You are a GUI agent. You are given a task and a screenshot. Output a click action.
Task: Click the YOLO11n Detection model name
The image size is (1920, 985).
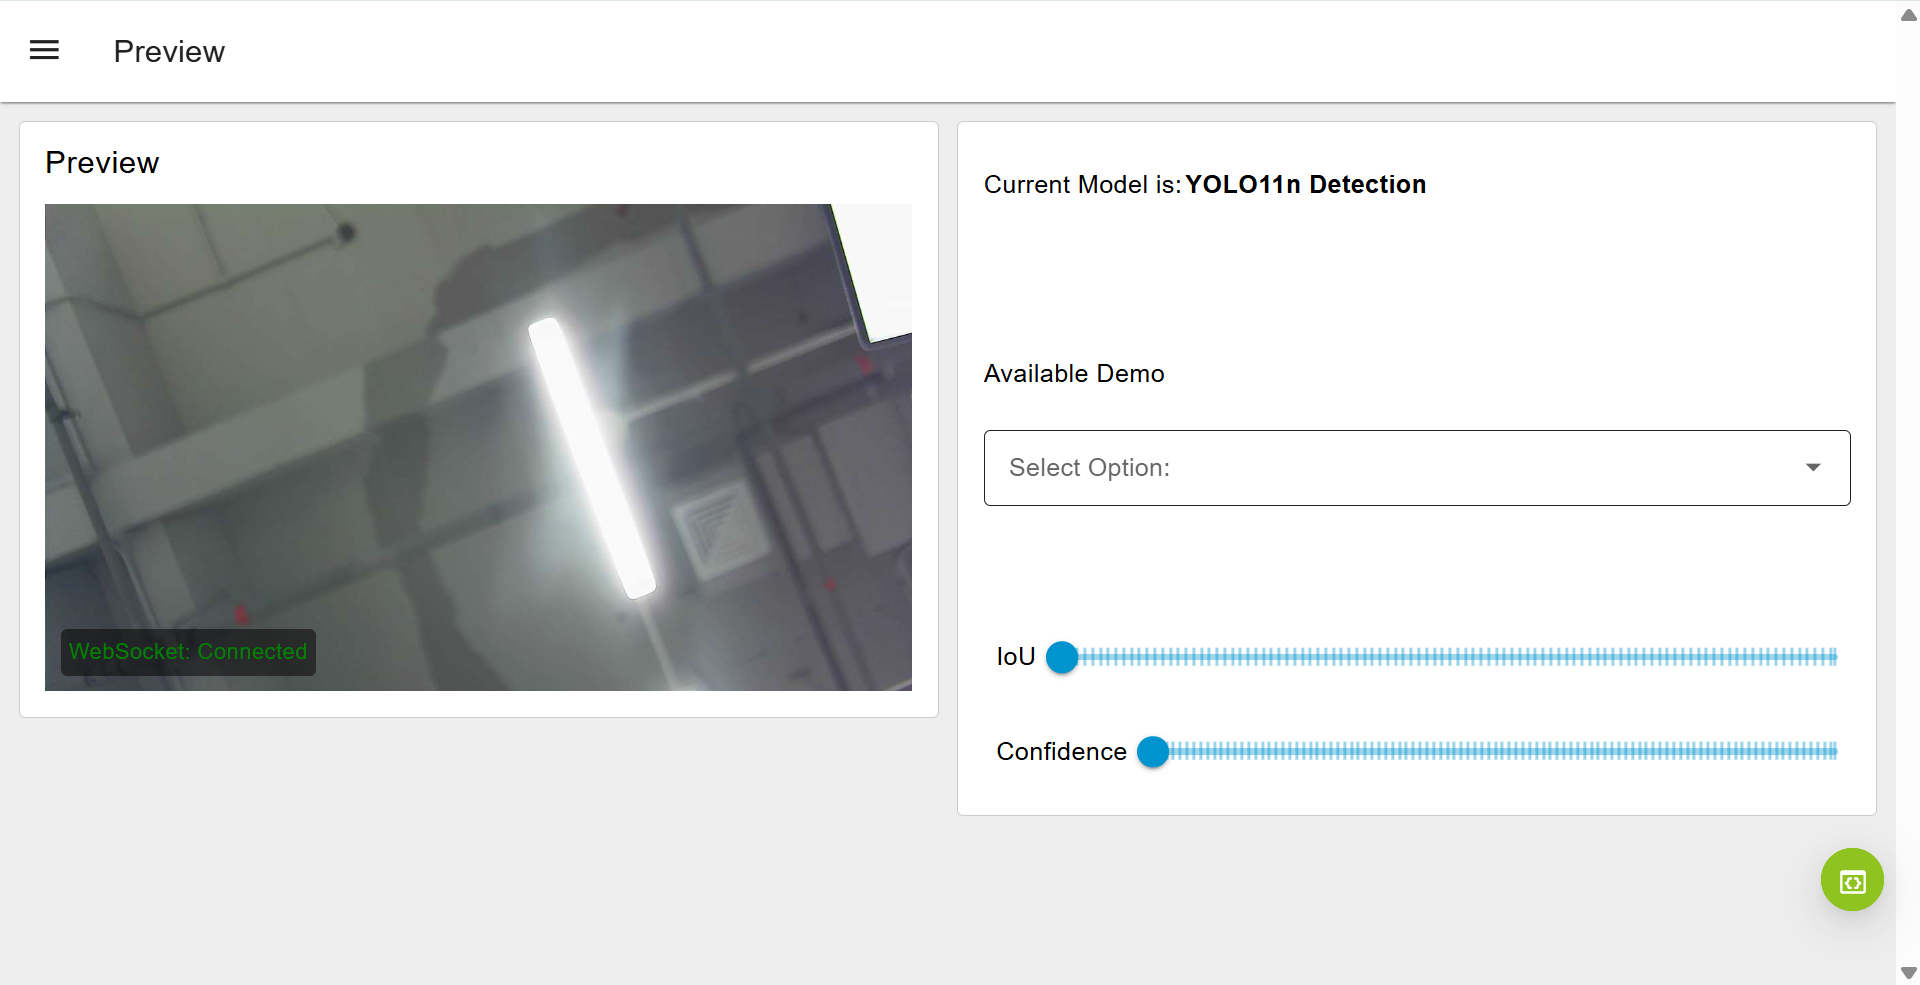1305,185
